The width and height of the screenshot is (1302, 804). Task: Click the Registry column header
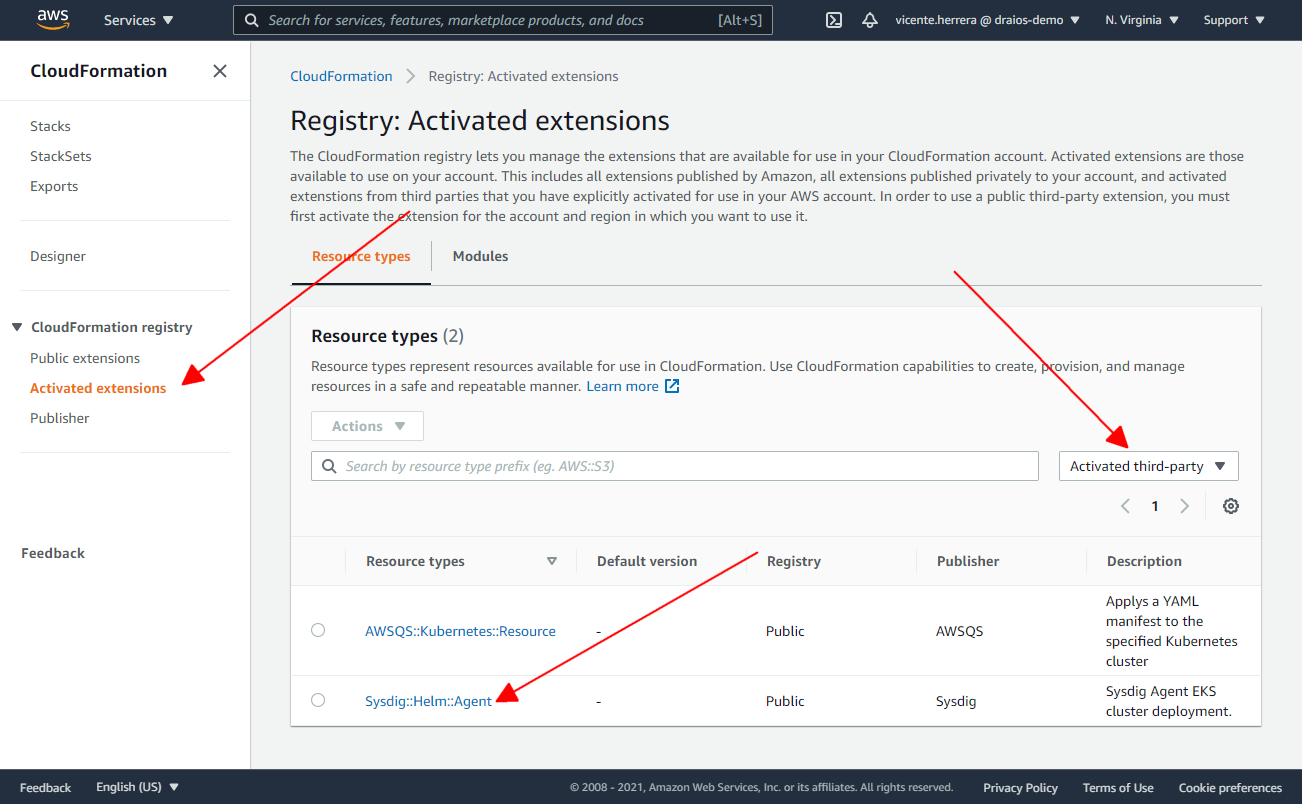pyautogui.click(x=794, y=561)
